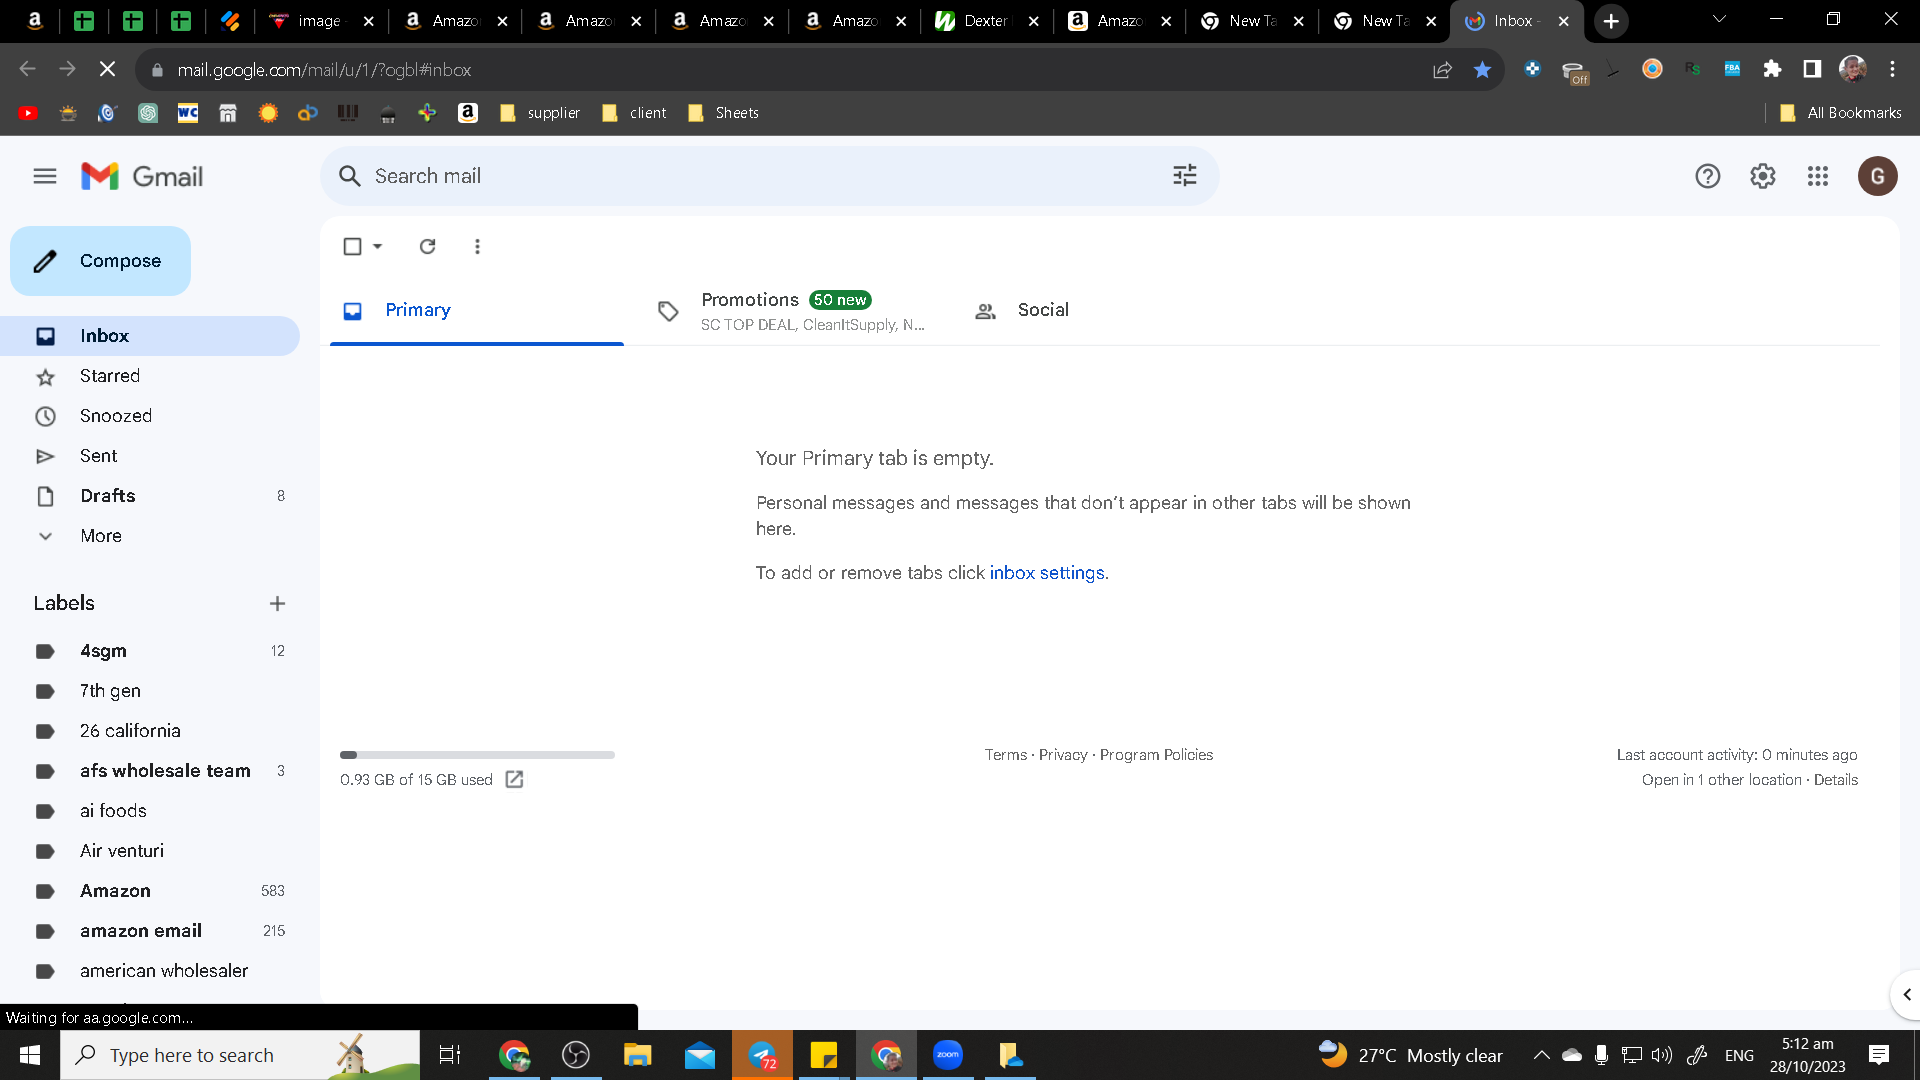Open Chrome menu three dots
The height and width of the screenshot is (1080, 1920).
click(x=1892, y=69)
